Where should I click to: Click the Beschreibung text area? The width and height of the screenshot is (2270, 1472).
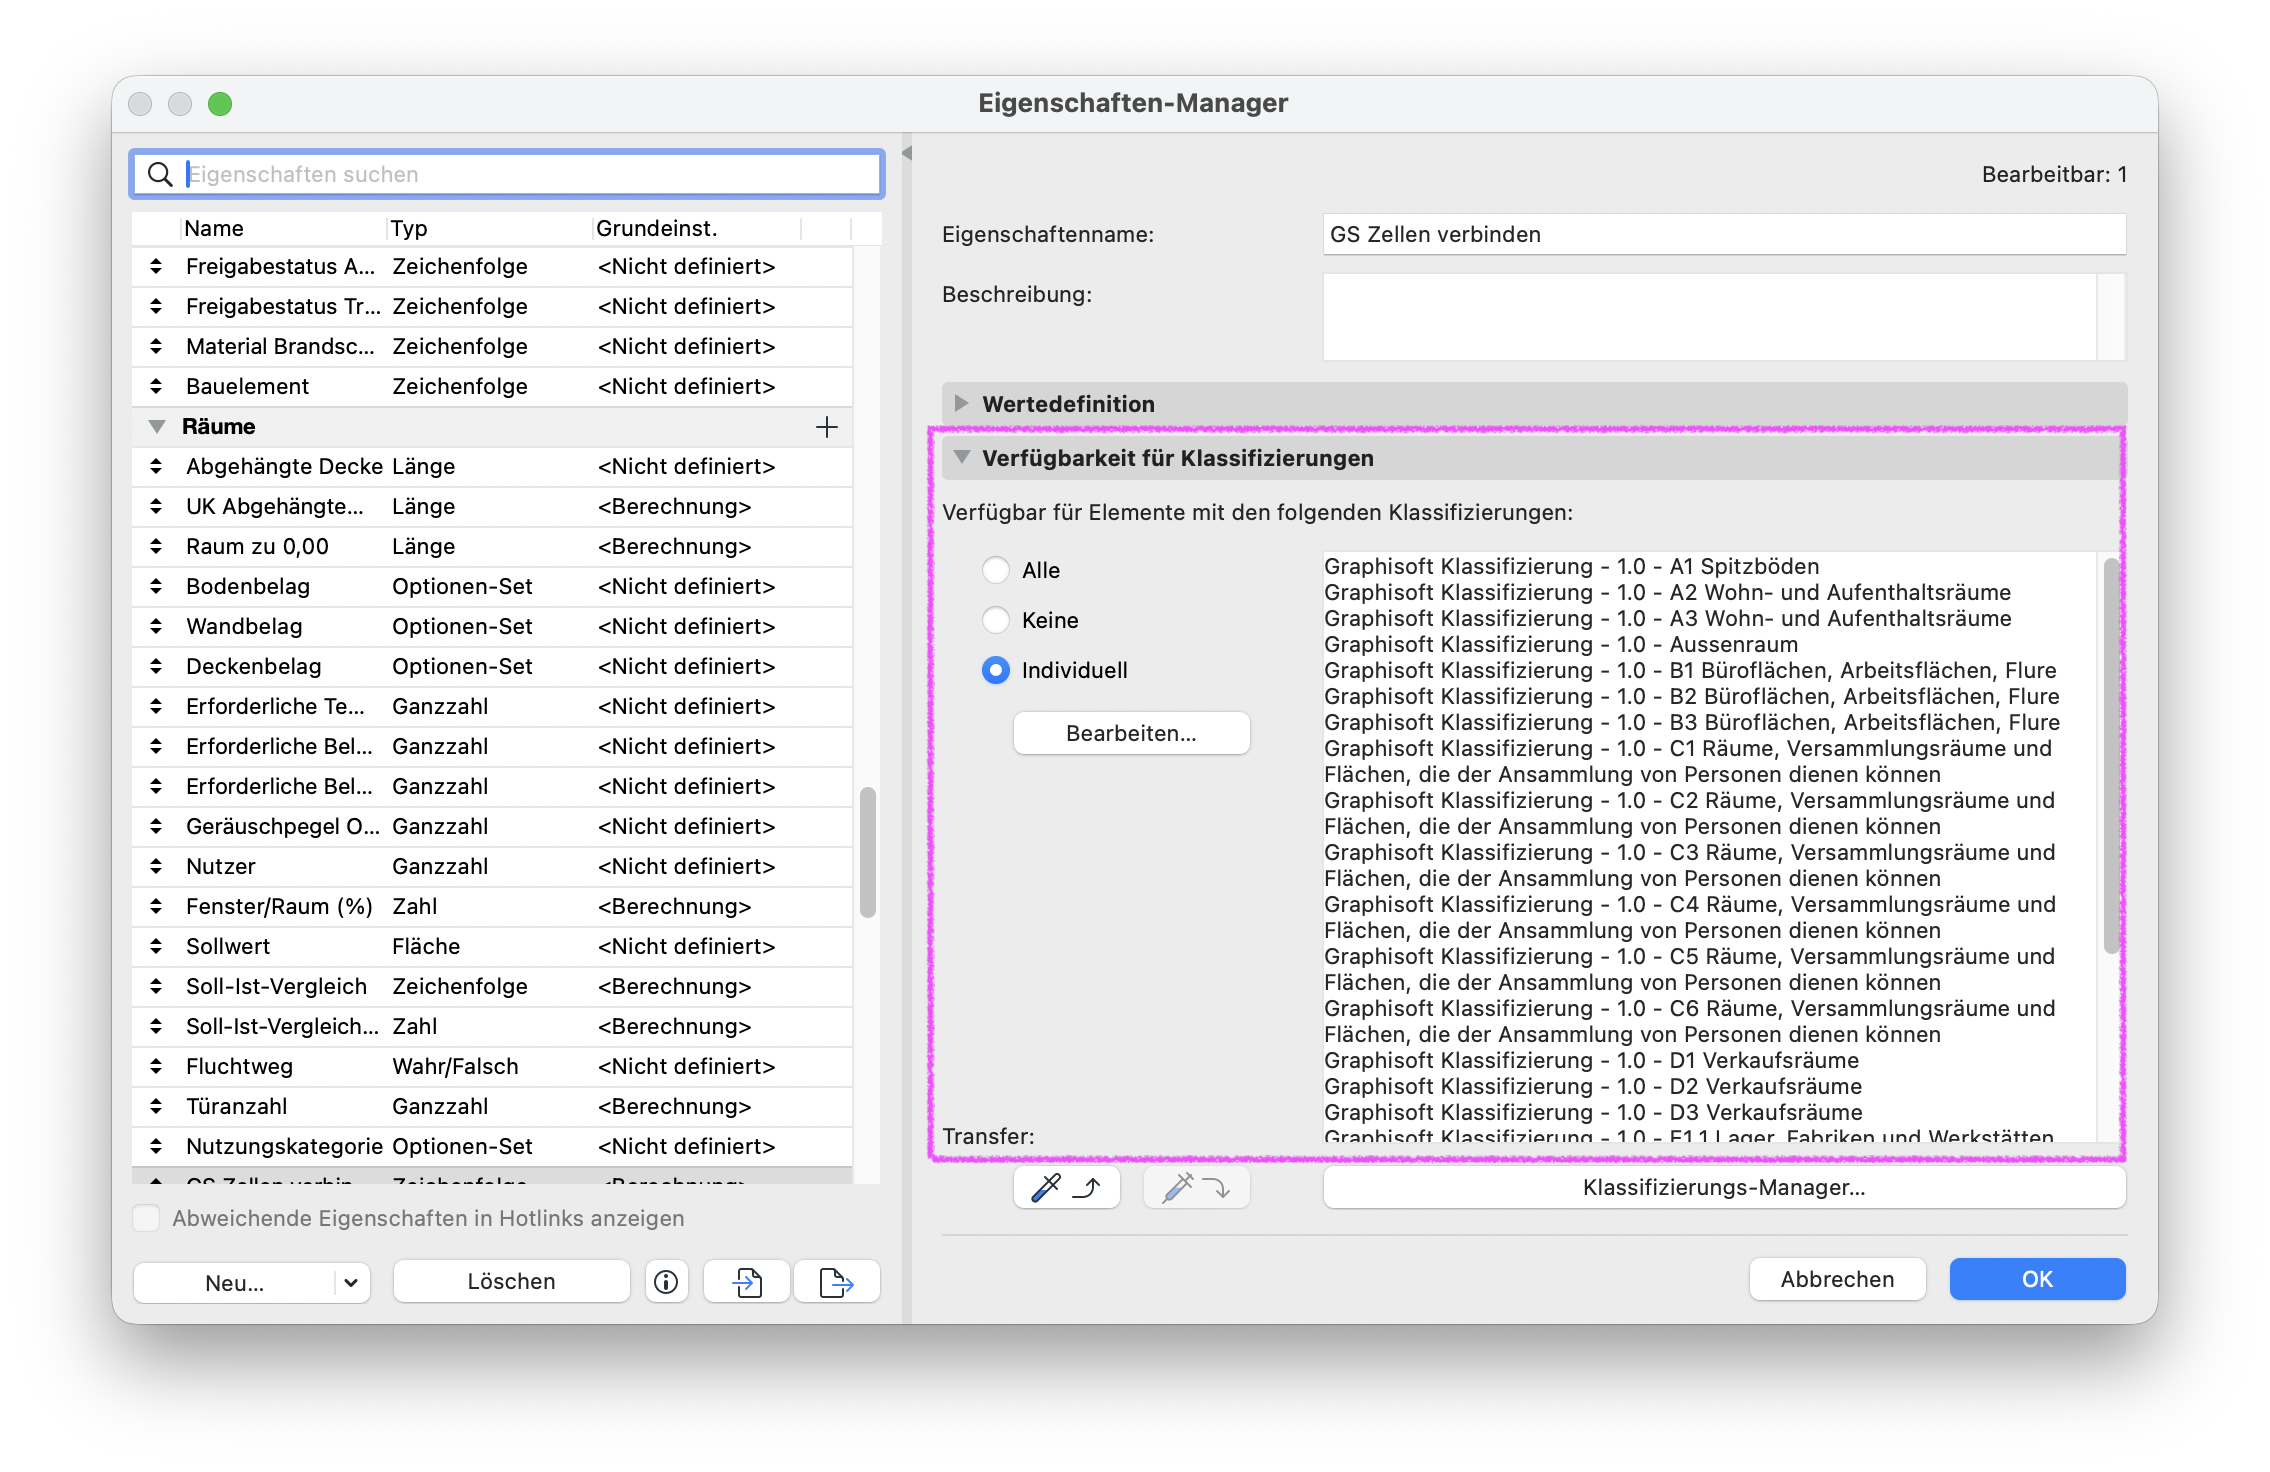pos(1710,317)
